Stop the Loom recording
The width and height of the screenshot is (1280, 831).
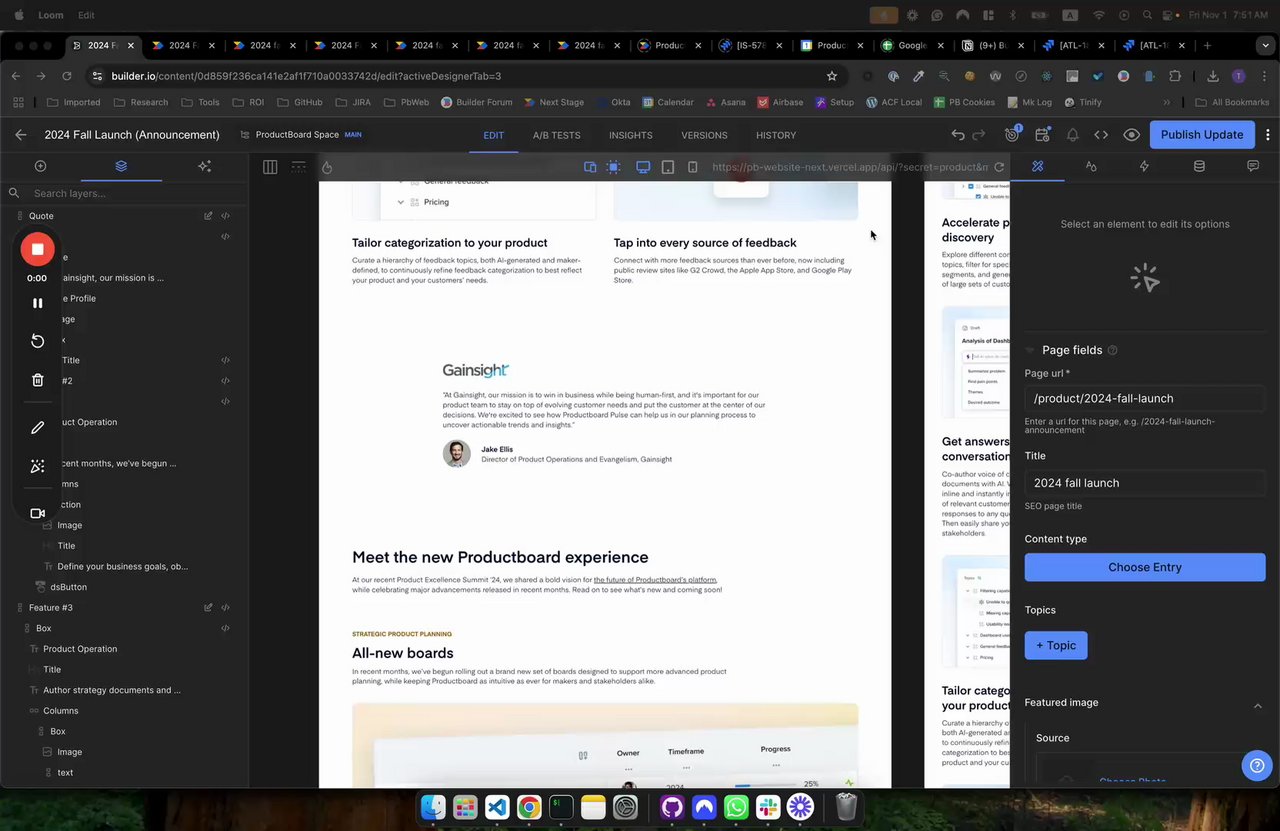pyautogui.click(x=37, y=249)
